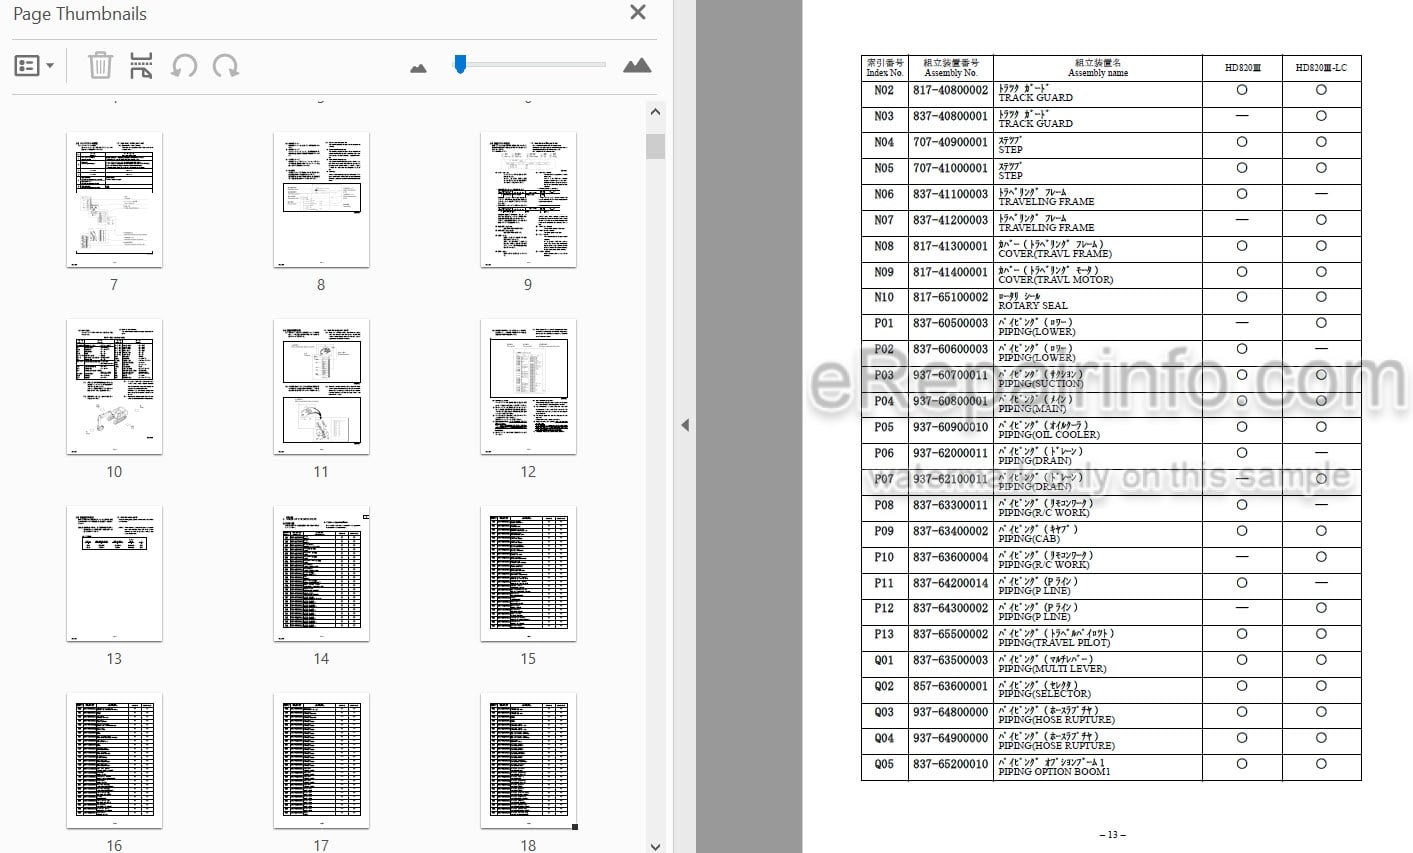Image resolution: width=1413 pixels, height=853 pixels.
Task: Rotate pages counterclockwise
Action: pos(184,66)
